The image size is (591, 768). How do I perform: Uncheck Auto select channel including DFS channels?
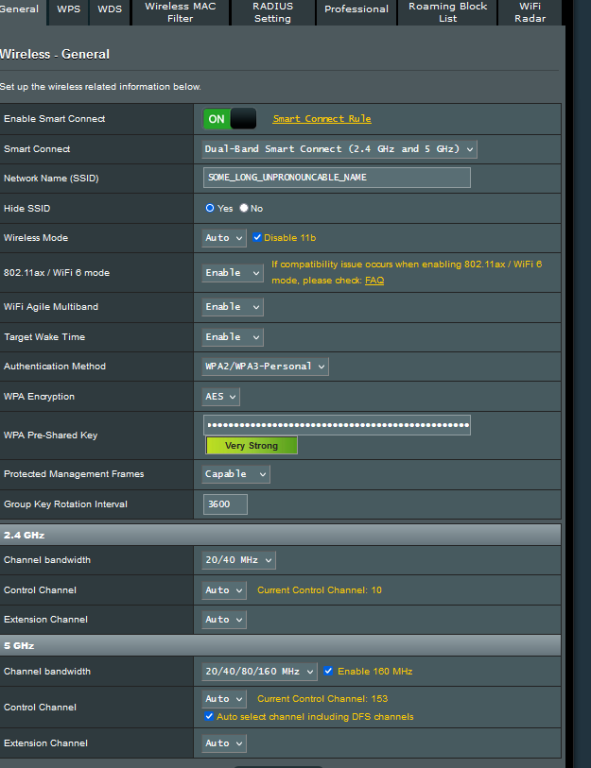(x=209, y=717)
